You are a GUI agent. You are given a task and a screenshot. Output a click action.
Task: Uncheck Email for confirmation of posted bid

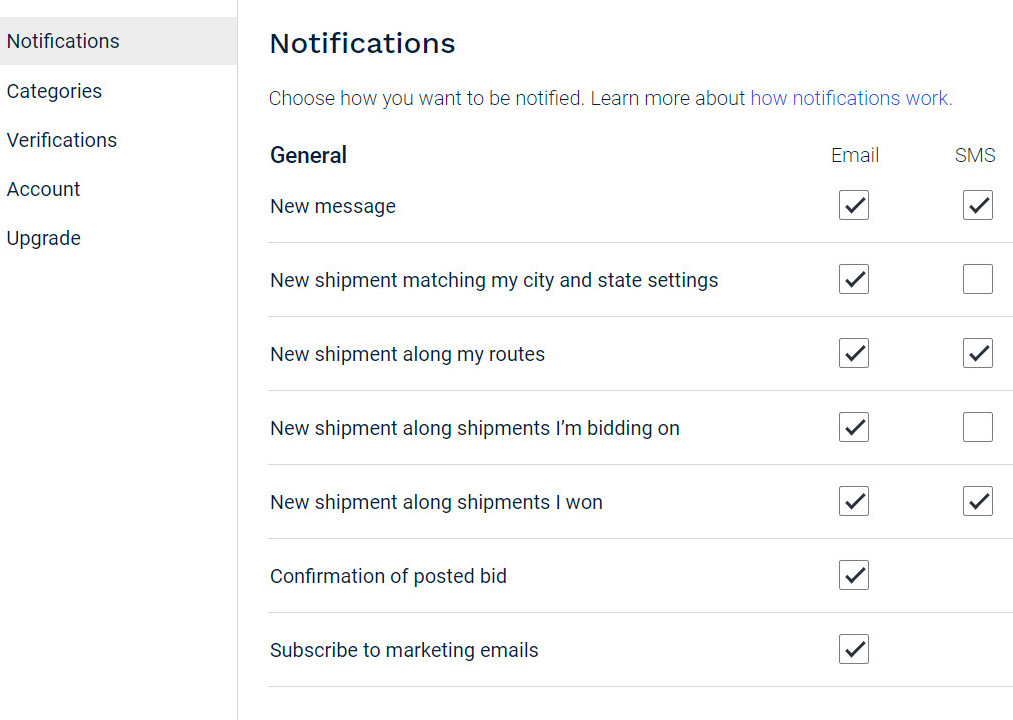point(854,576)
